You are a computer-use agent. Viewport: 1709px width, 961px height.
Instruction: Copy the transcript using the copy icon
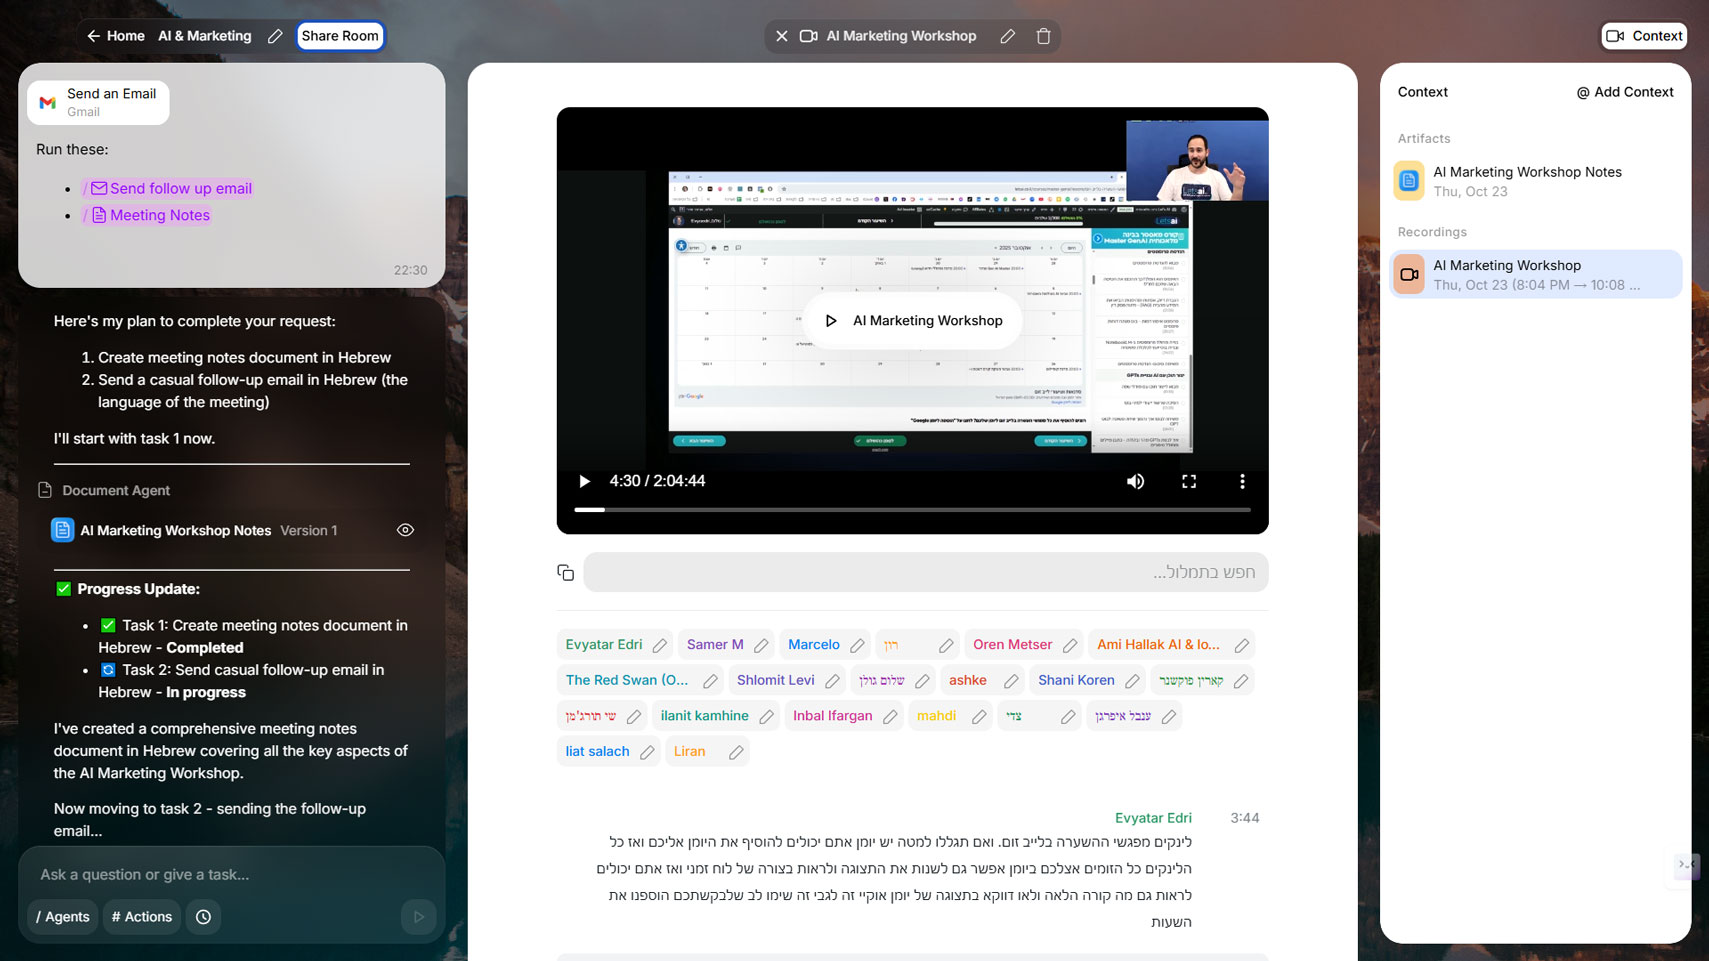(x=566, y=572)
